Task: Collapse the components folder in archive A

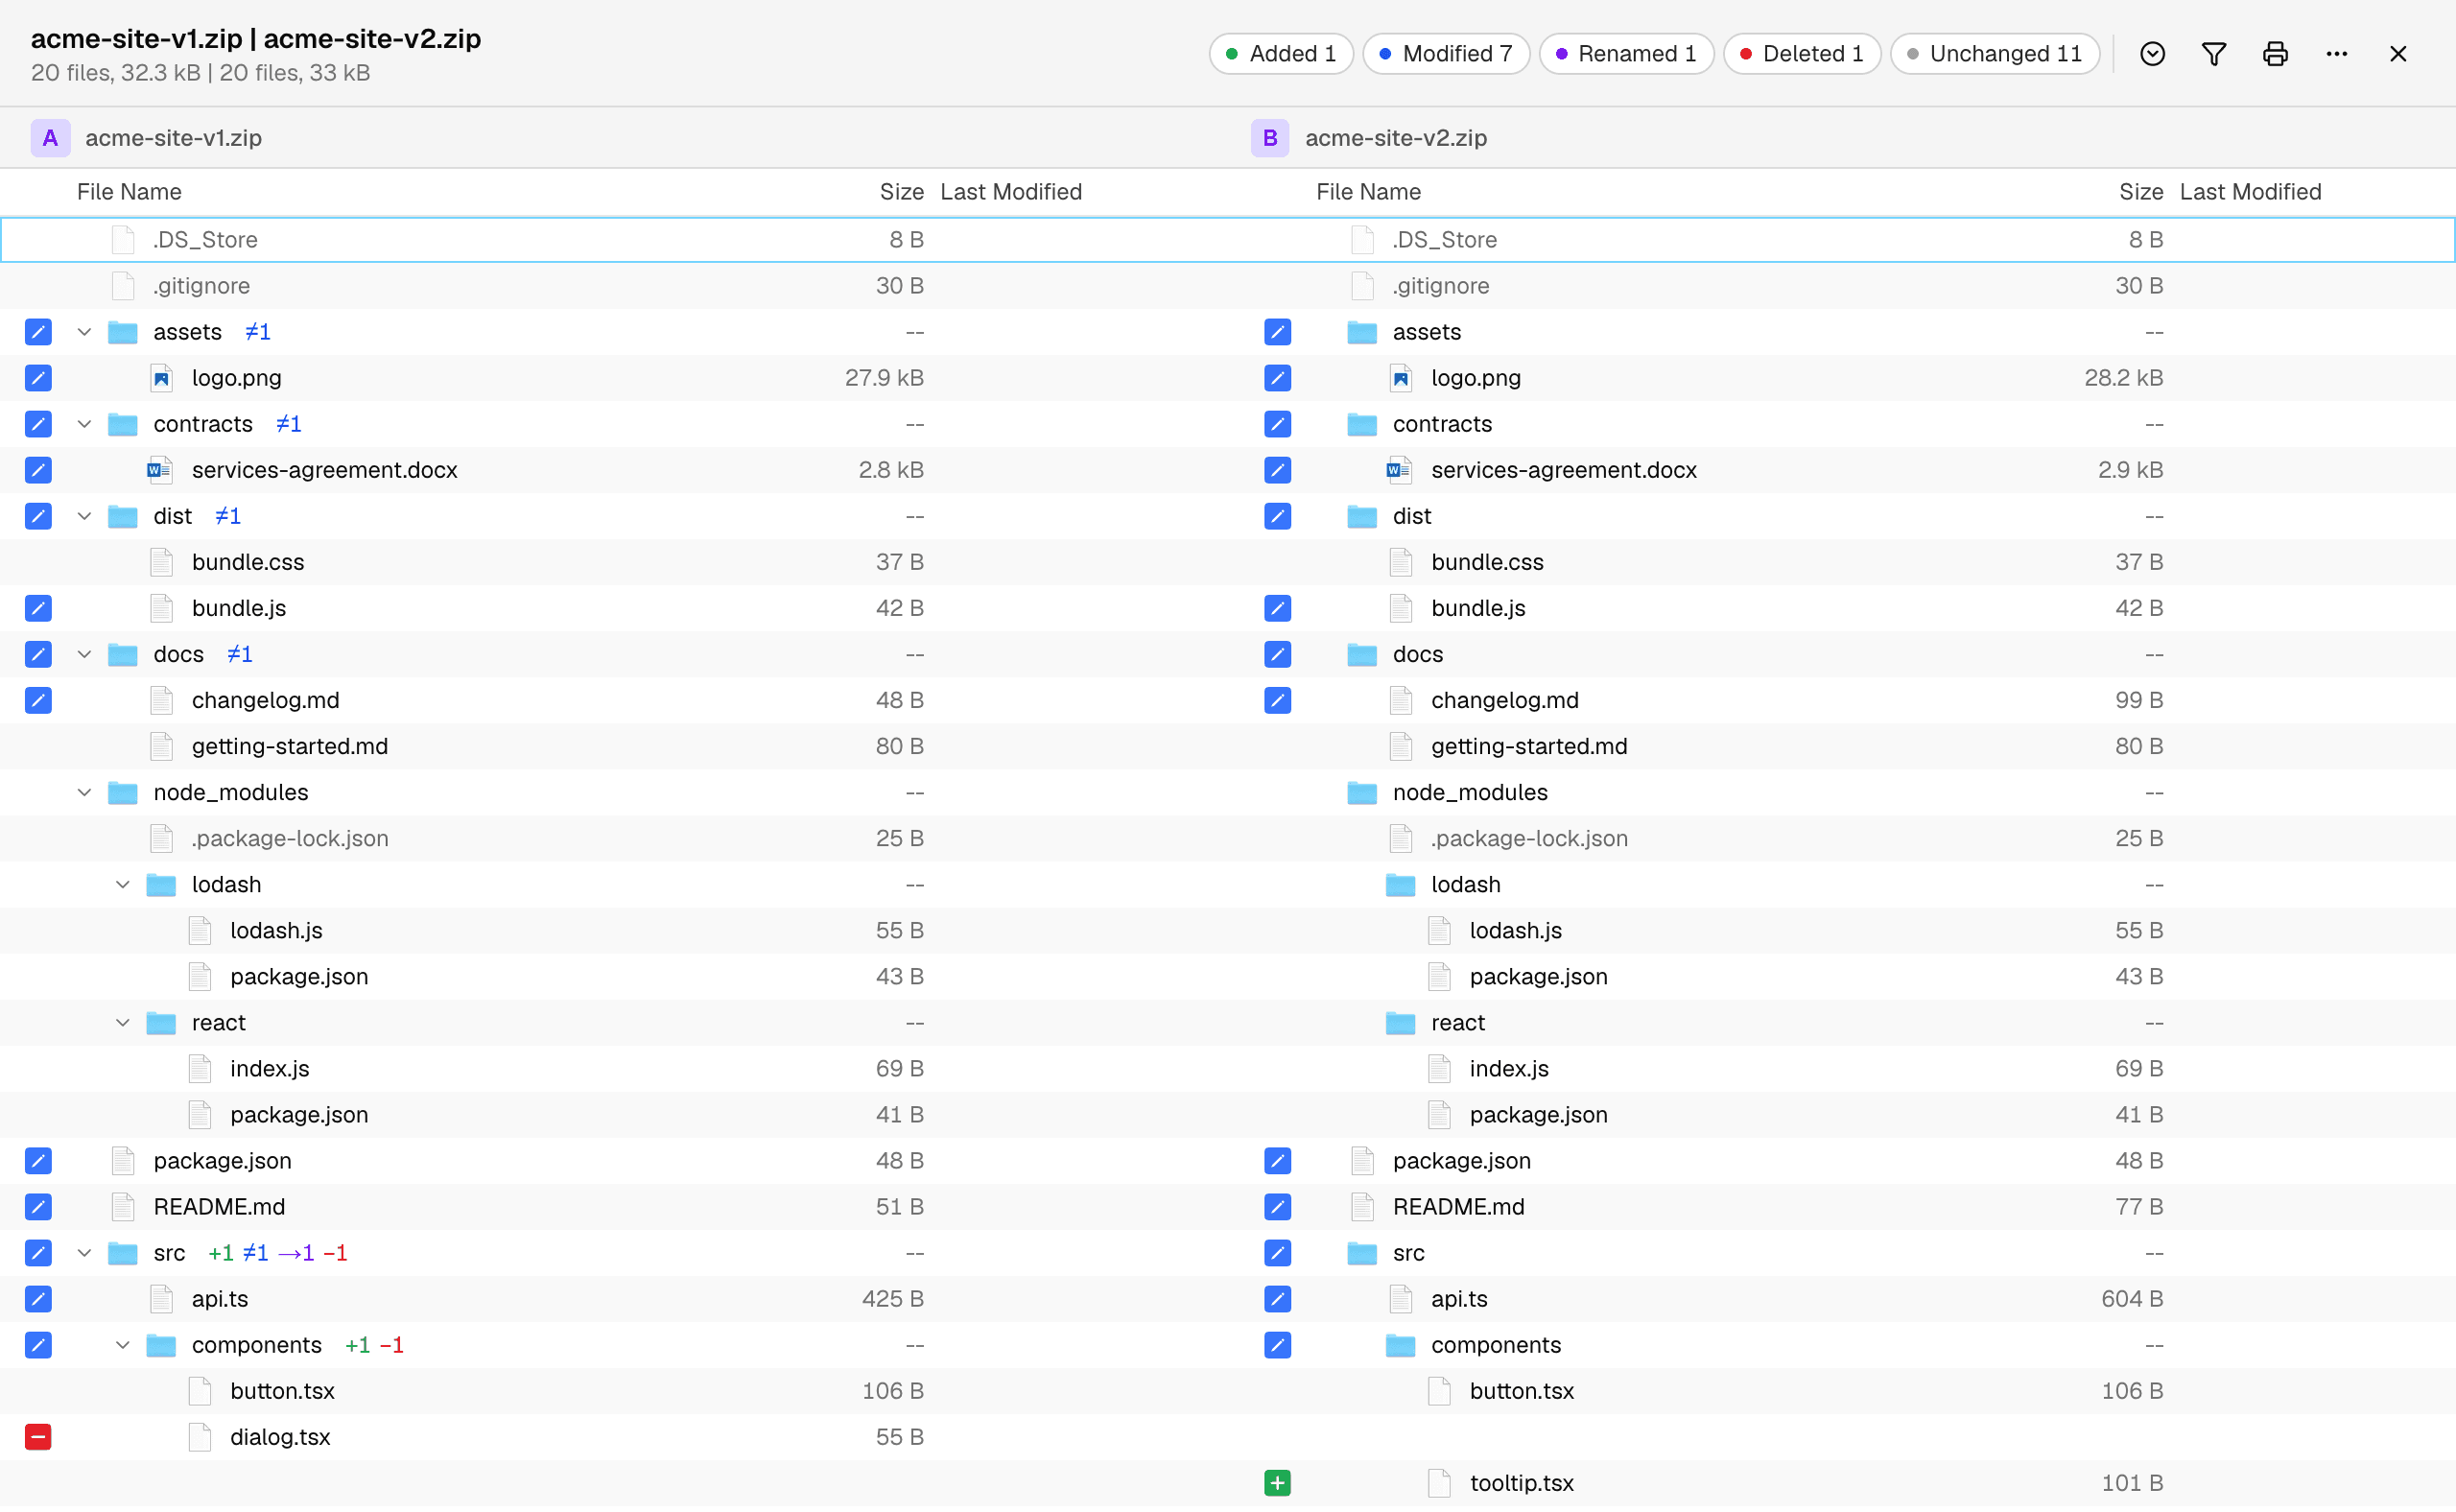Action: pyautogui.click(x=123, y=1345)
